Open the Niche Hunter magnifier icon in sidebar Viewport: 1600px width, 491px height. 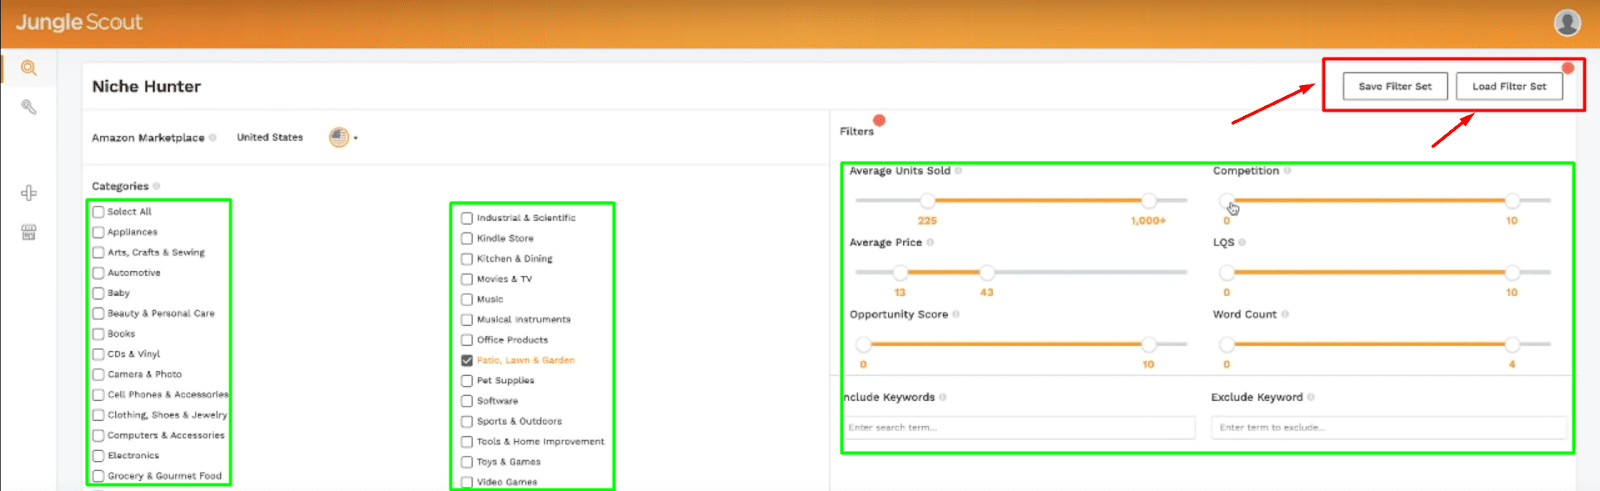[29, 68]
